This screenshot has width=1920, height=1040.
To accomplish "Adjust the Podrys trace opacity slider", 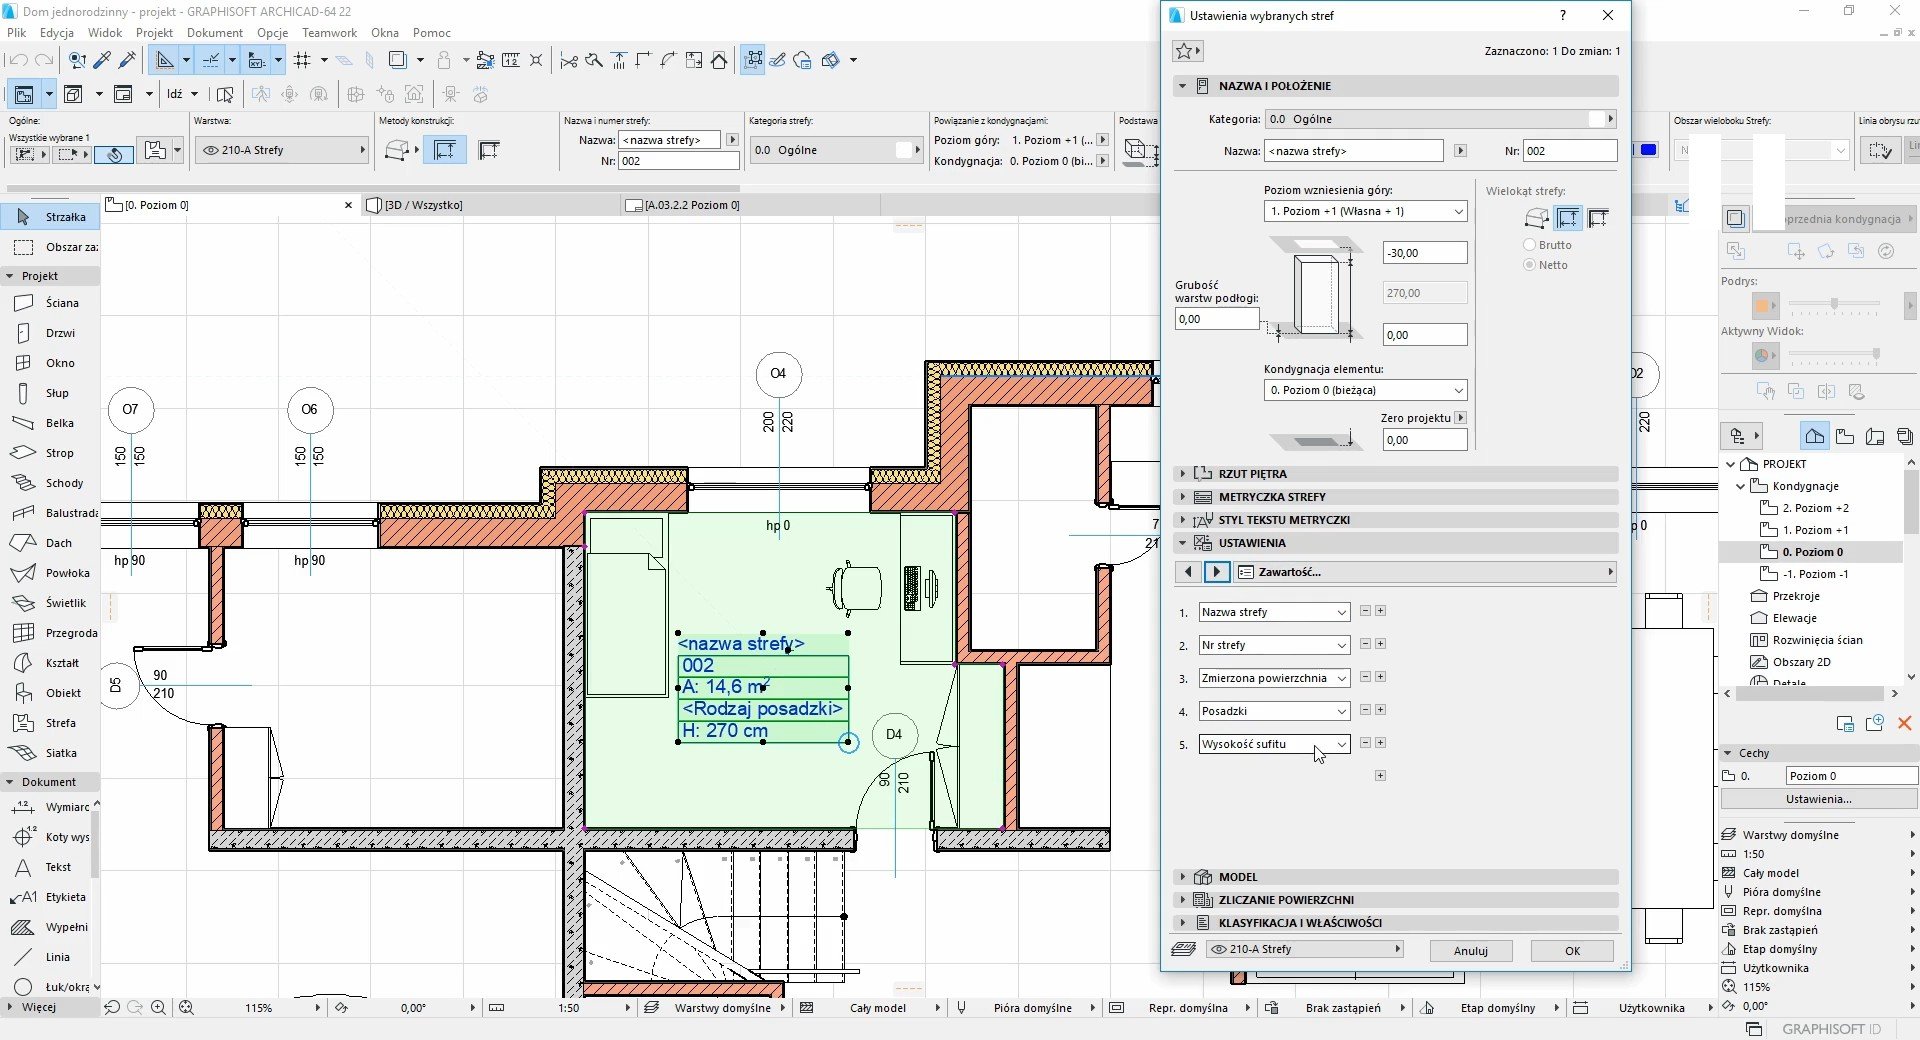I will tap(1834, 303).
